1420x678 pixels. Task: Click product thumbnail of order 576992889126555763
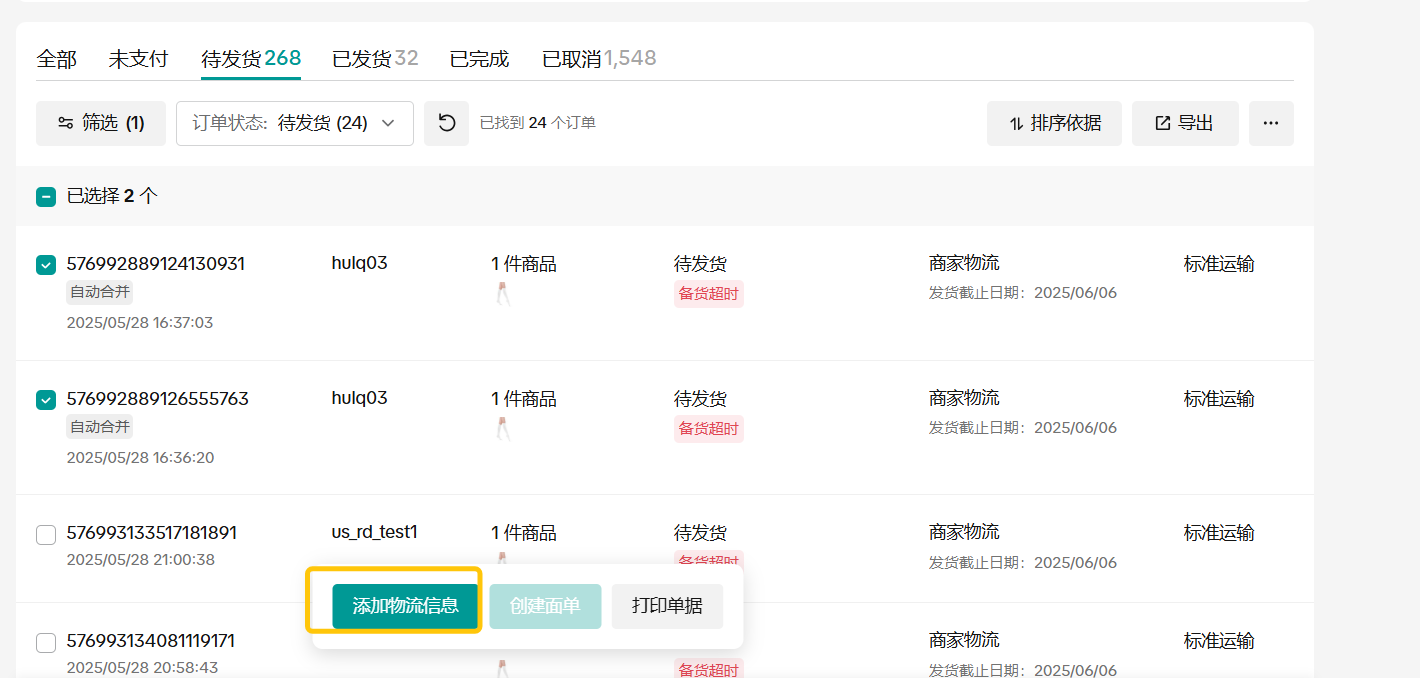[503, 428]
